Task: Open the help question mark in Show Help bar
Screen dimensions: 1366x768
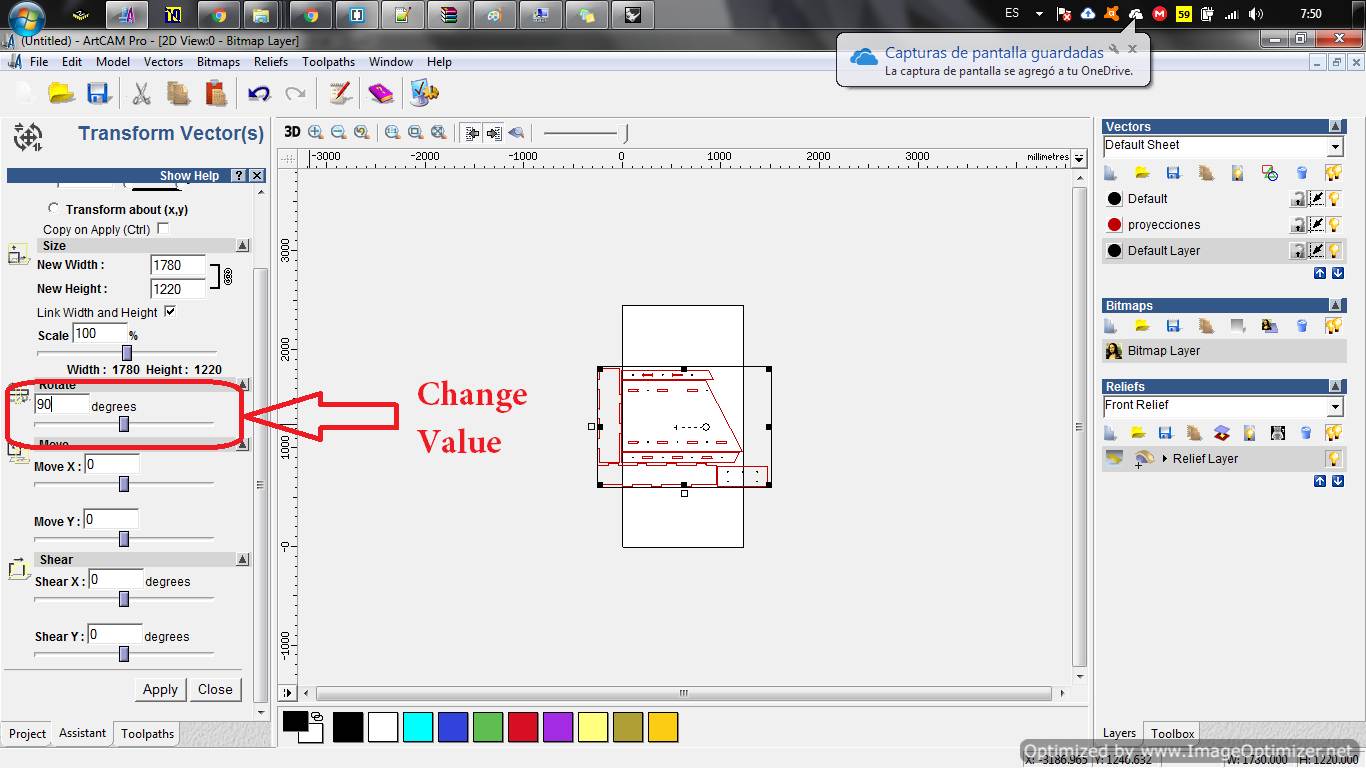Action: pyautogui.click(x=239, y=175)
